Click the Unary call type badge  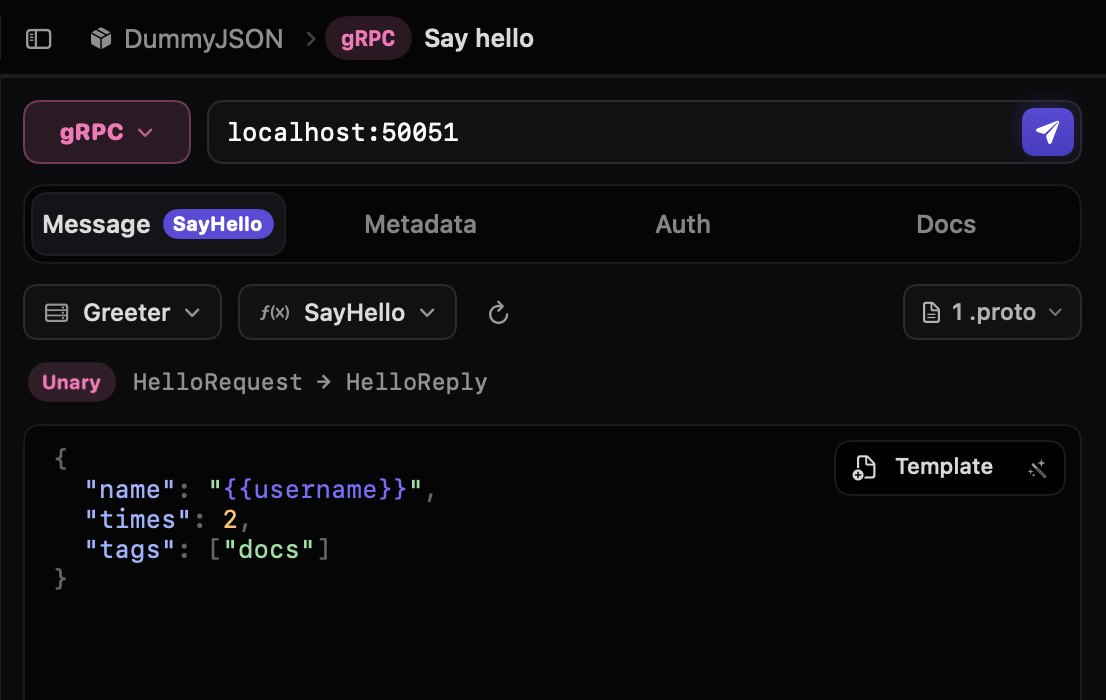(71, 382)
